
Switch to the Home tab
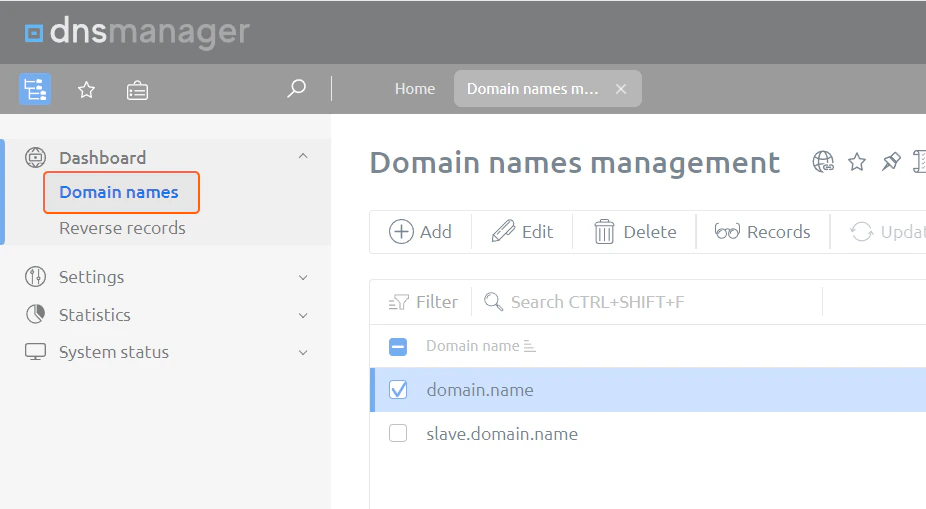[x=415, y=89]
